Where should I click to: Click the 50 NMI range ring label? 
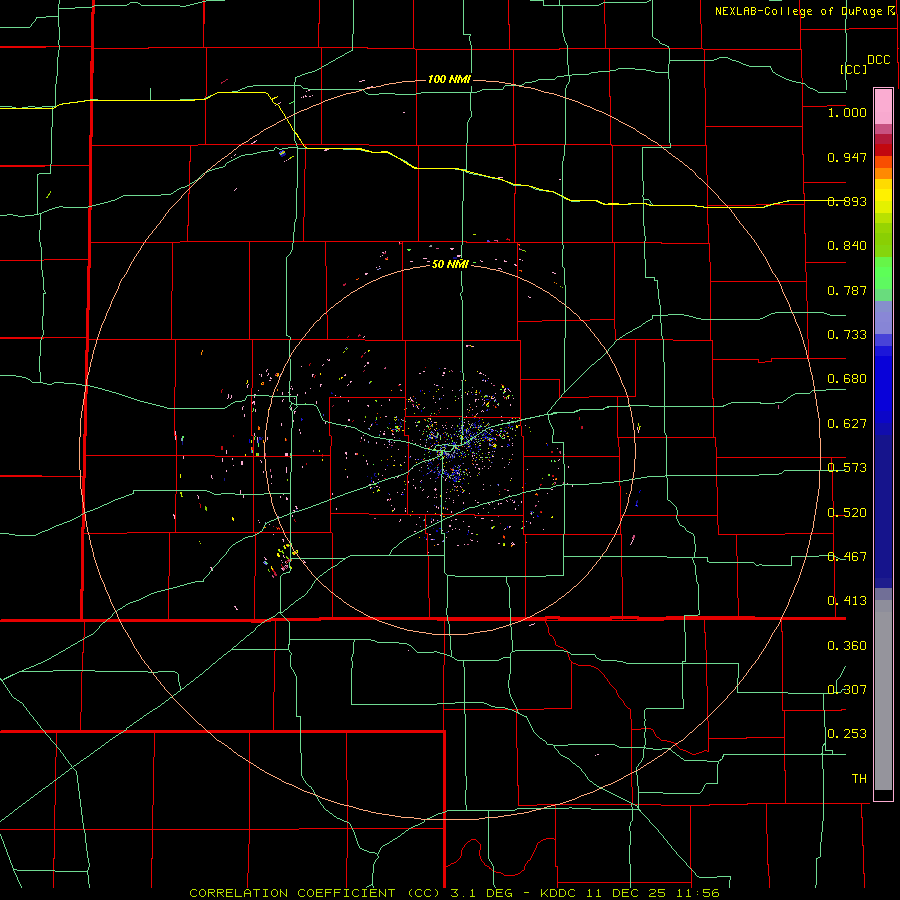(x=450, y=265)
